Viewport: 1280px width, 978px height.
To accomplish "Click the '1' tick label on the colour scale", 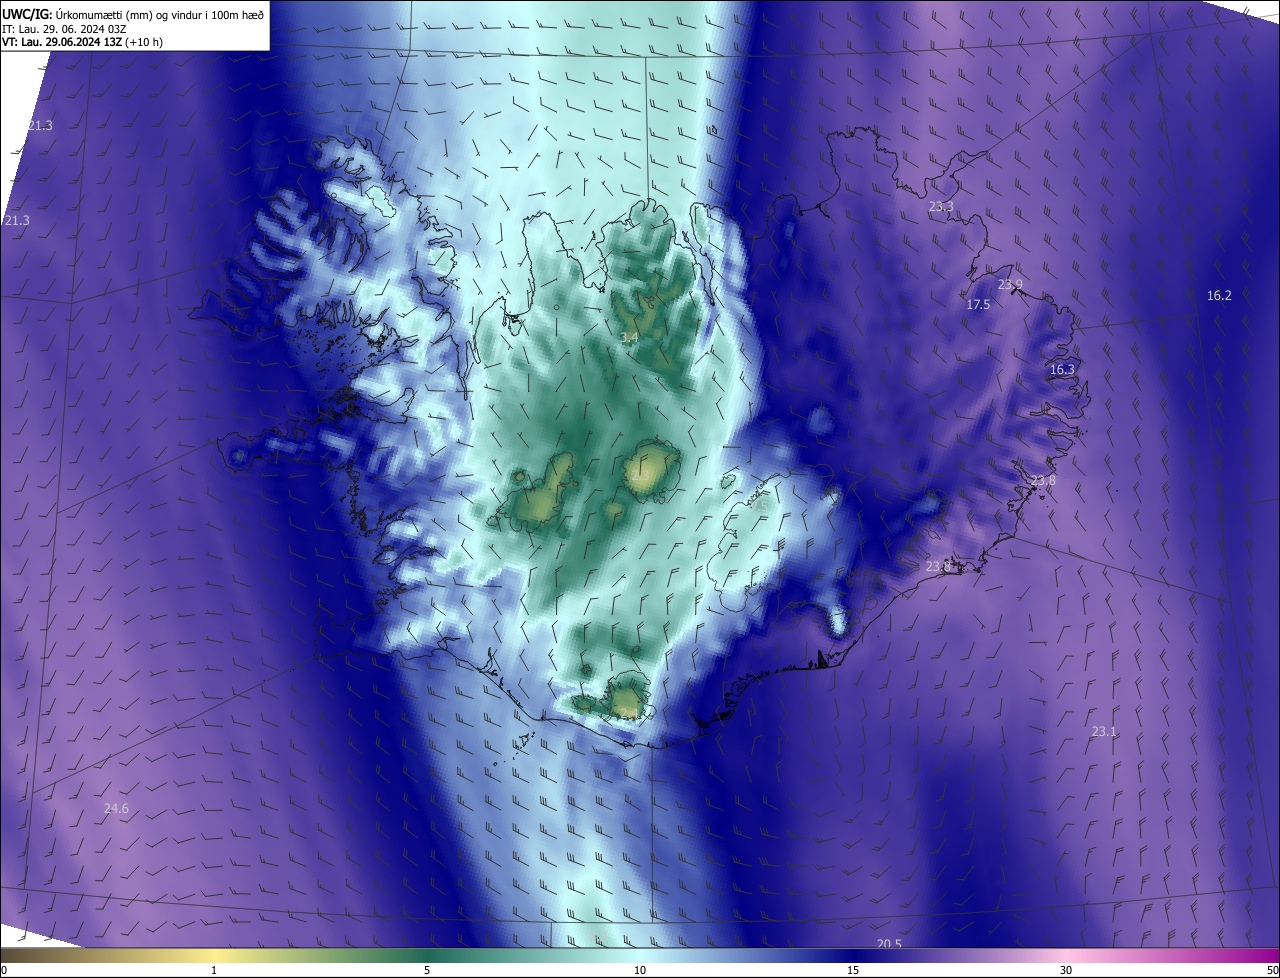I will click(x=214, y=970).
